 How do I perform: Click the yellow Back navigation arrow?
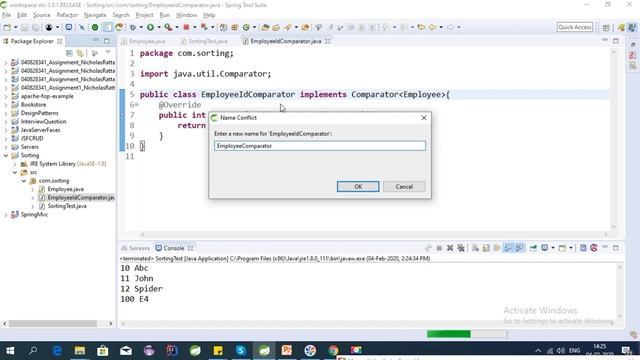[x=432, y=27]
